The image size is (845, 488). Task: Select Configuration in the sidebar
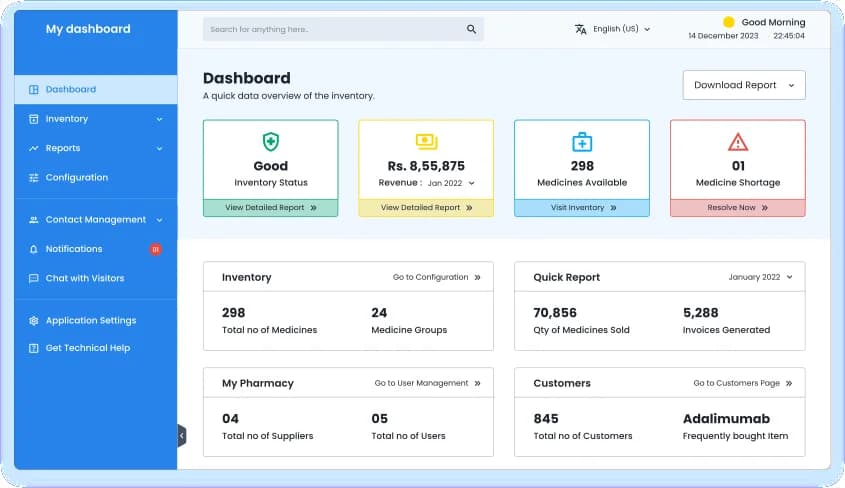76,177
